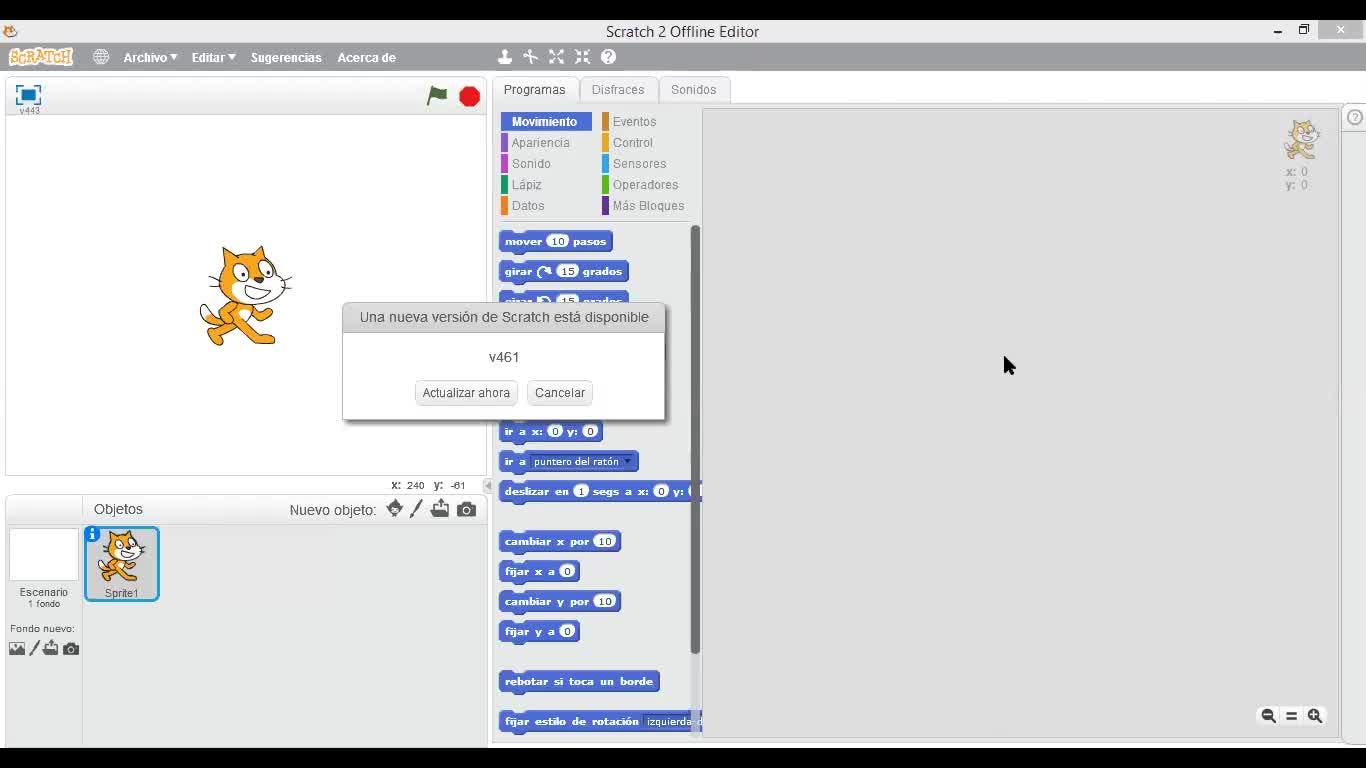Create new sprite from camera
1366x768 pixels.
tap(466, 510)
